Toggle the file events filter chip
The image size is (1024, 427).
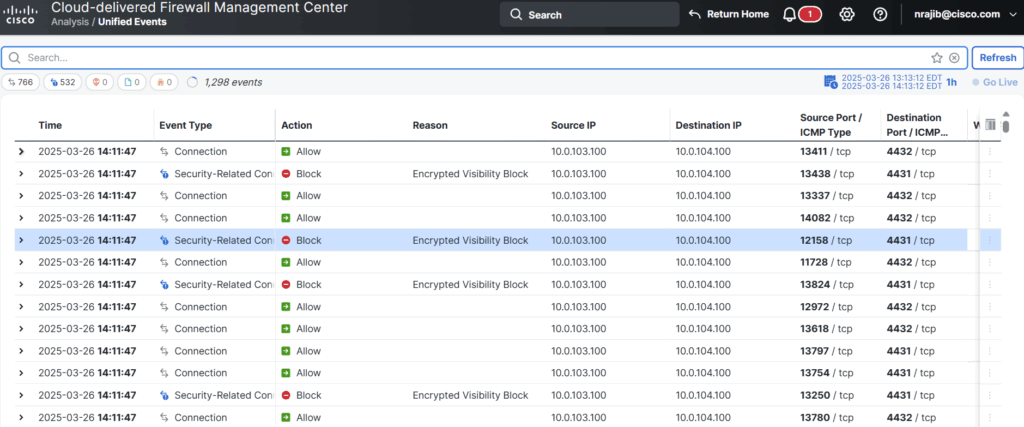point(132,82)
